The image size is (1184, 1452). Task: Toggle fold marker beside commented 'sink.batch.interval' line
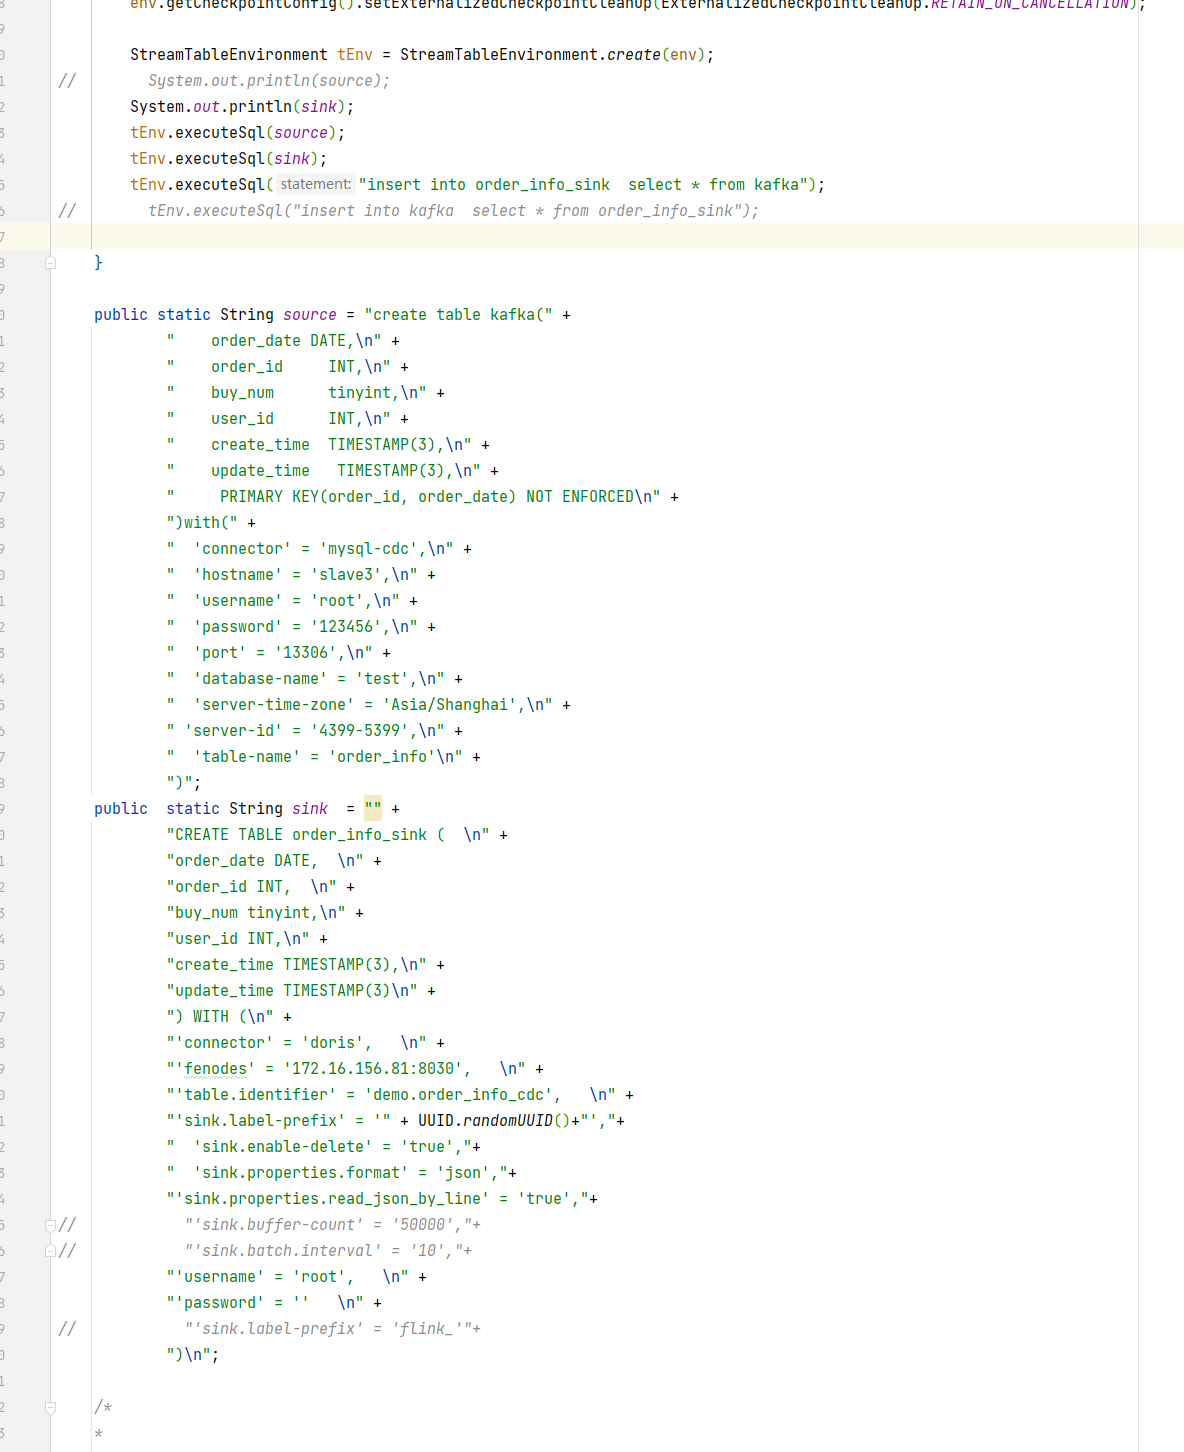coord(50,1251)
